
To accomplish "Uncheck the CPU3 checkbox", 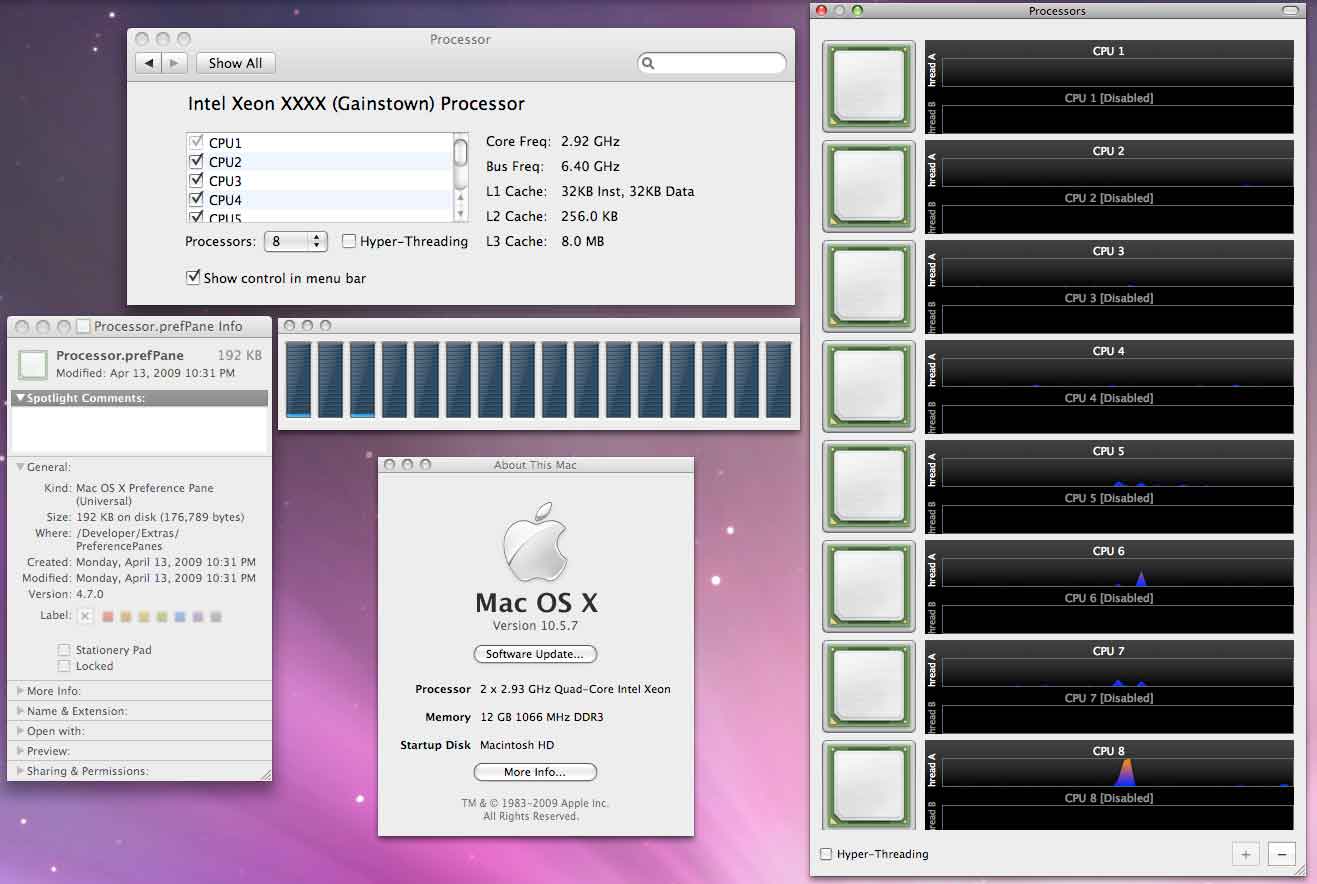I will coord(196,181).
